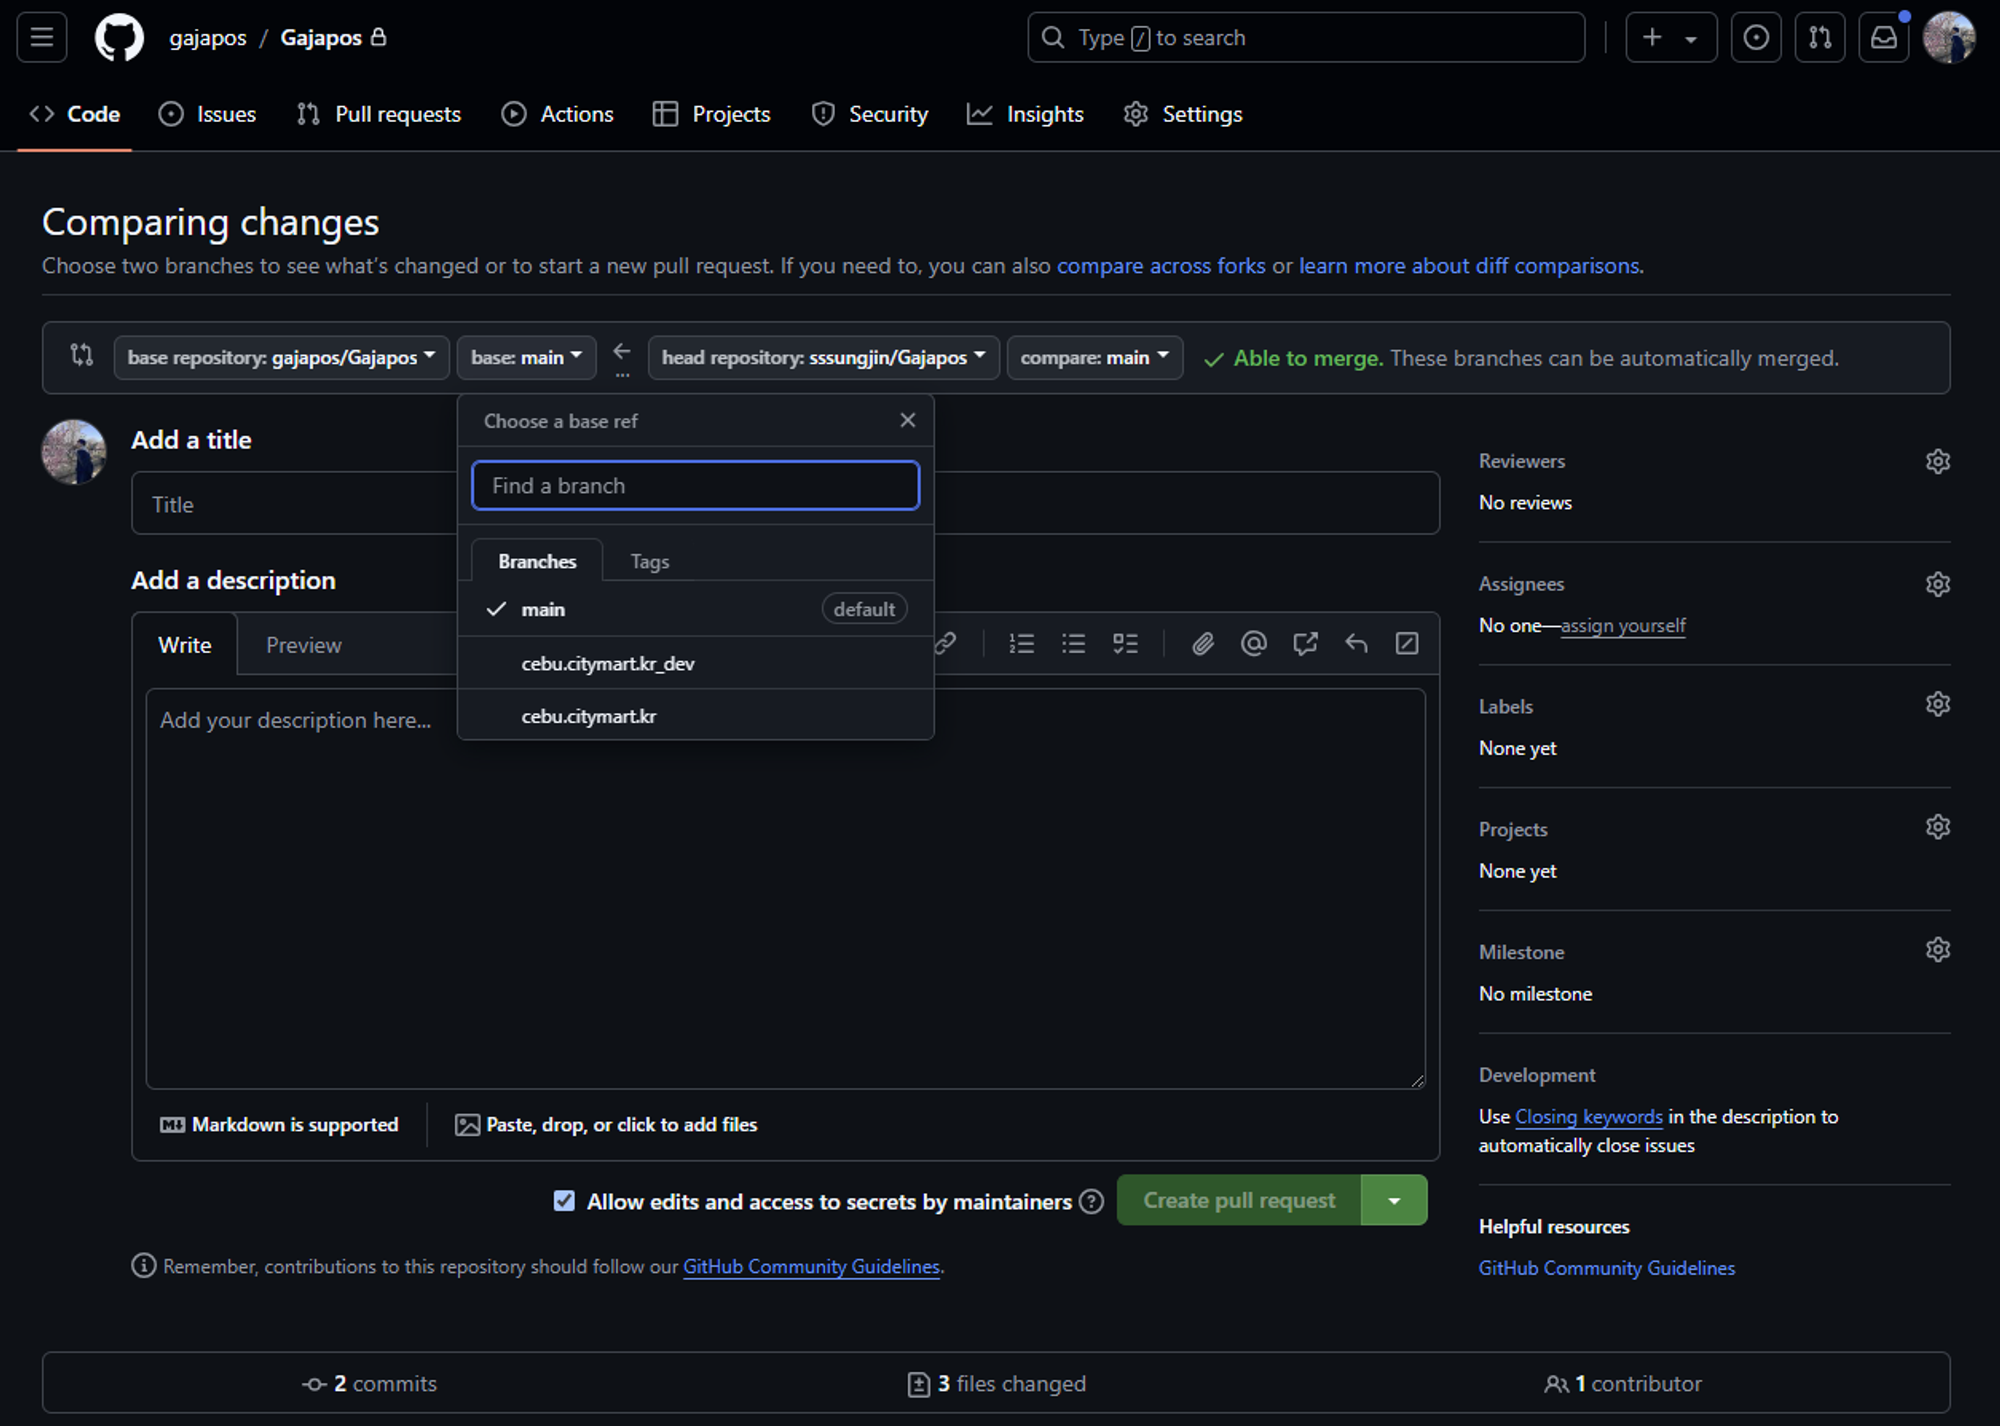2000x1426 pixels.
Task: Open notifications inbox icon
Action: point(1883,38)
